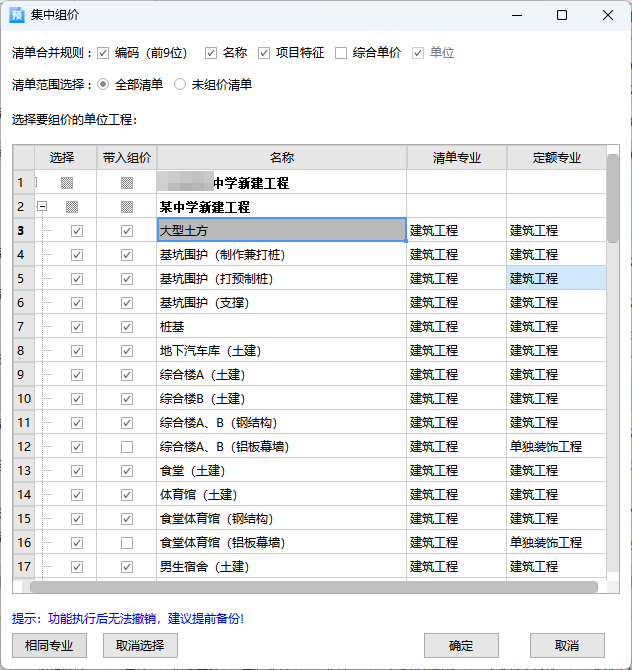Open 定额专业 cell for 综合楼A、B (铝板幕墙)
This screenshot has width=632, height=670.
556,447
